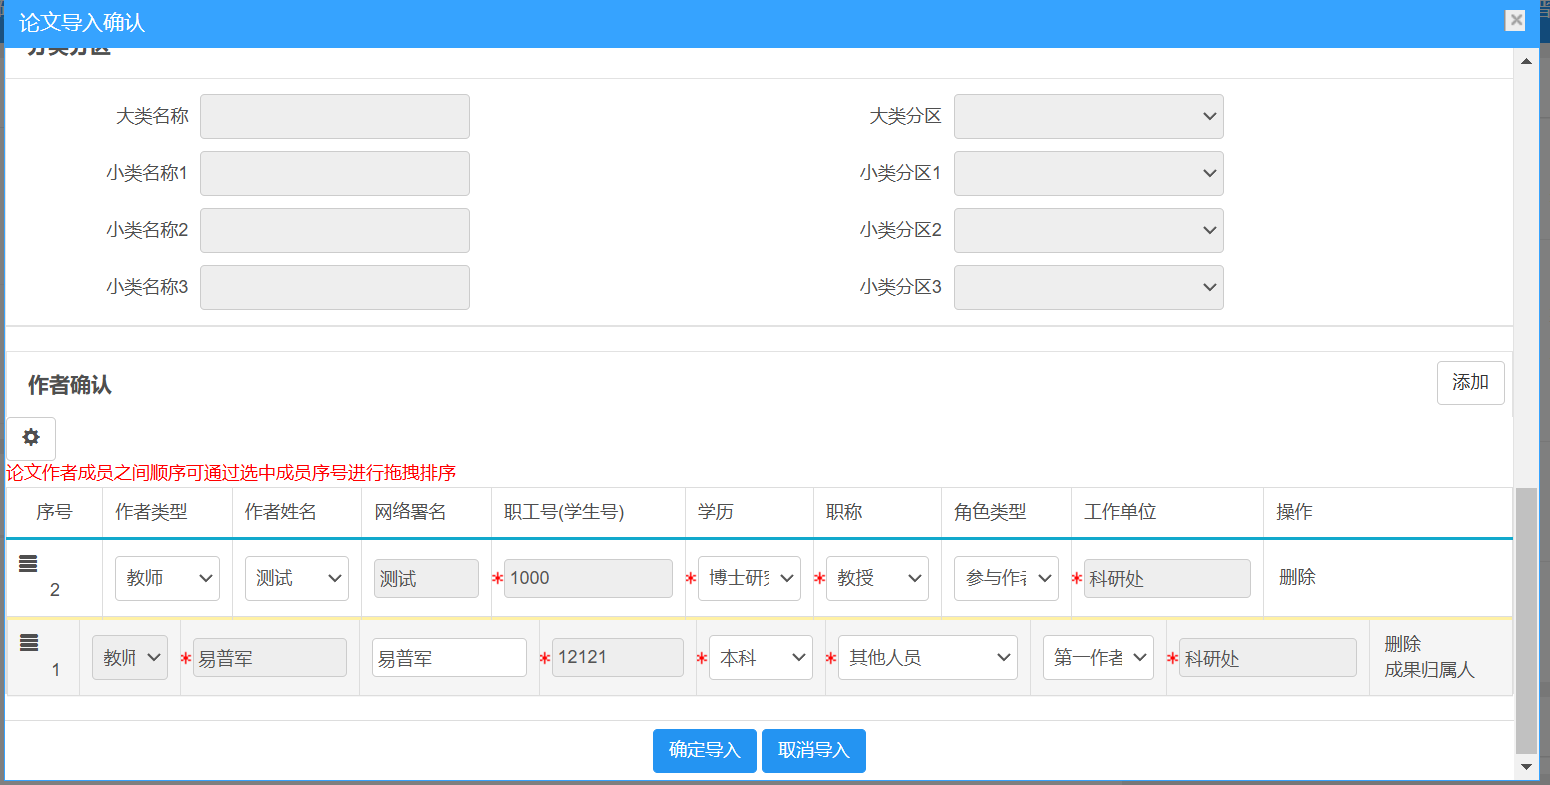Click the drag handle icon for row 1
The width and height of the screenshot is (1550, 785).
coord(29,643)
